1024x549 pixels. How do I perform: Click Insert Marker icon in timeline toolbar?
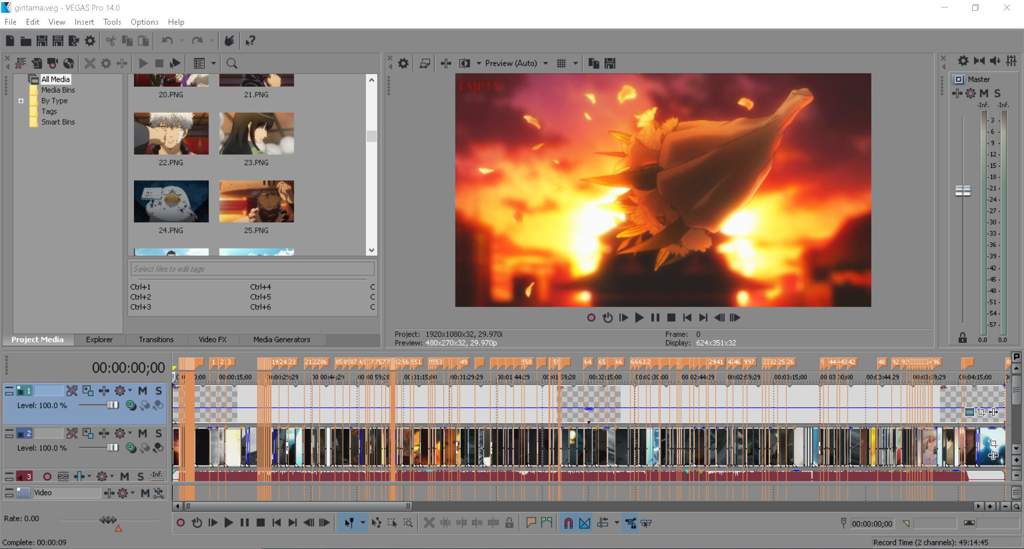[531, 523]
